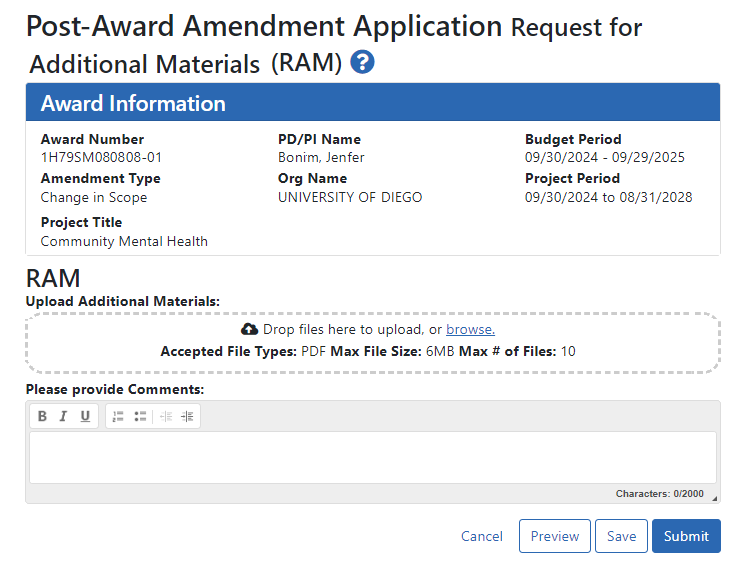Preview the amendment application
The width and height of the screenshot is (735, 561).
555,536
